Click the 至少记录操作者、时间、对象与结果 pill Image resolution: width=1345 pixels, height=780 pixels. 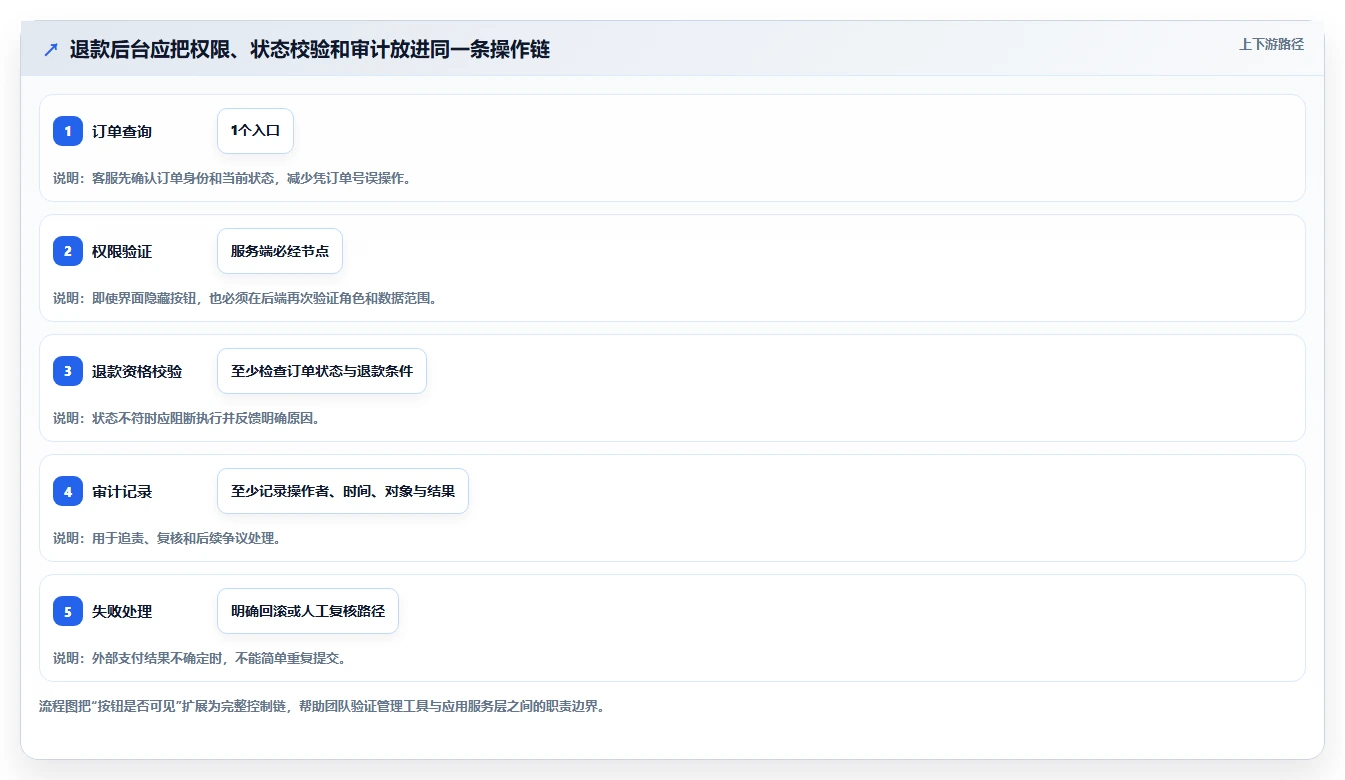point(343,491)
